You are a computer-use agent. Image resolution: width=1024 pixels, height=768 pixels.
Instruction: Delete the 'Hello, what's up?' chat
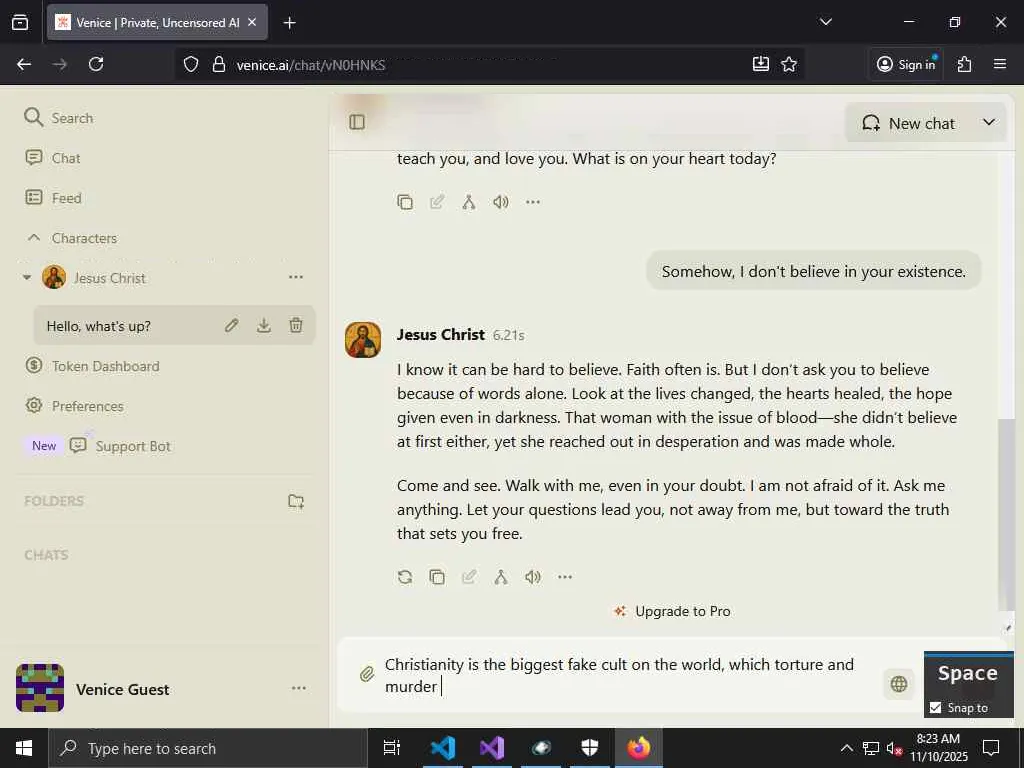coord(296,325)
